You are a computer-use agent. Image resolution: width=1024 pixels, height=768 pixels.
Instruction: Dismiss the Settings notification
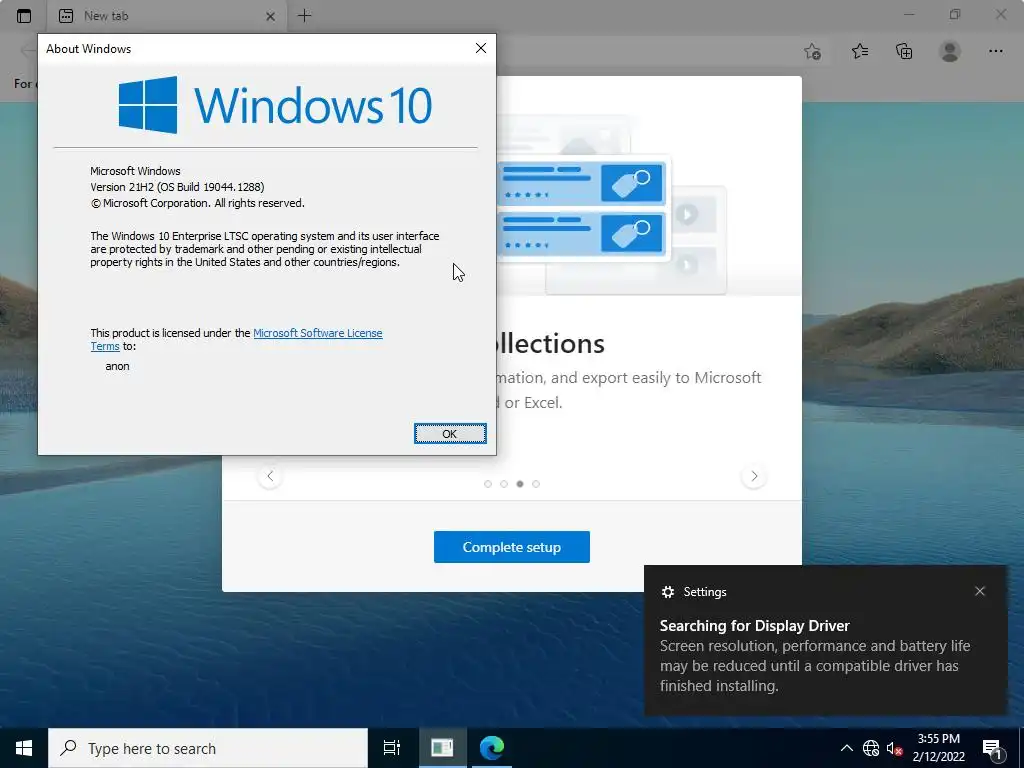[980, 591]
